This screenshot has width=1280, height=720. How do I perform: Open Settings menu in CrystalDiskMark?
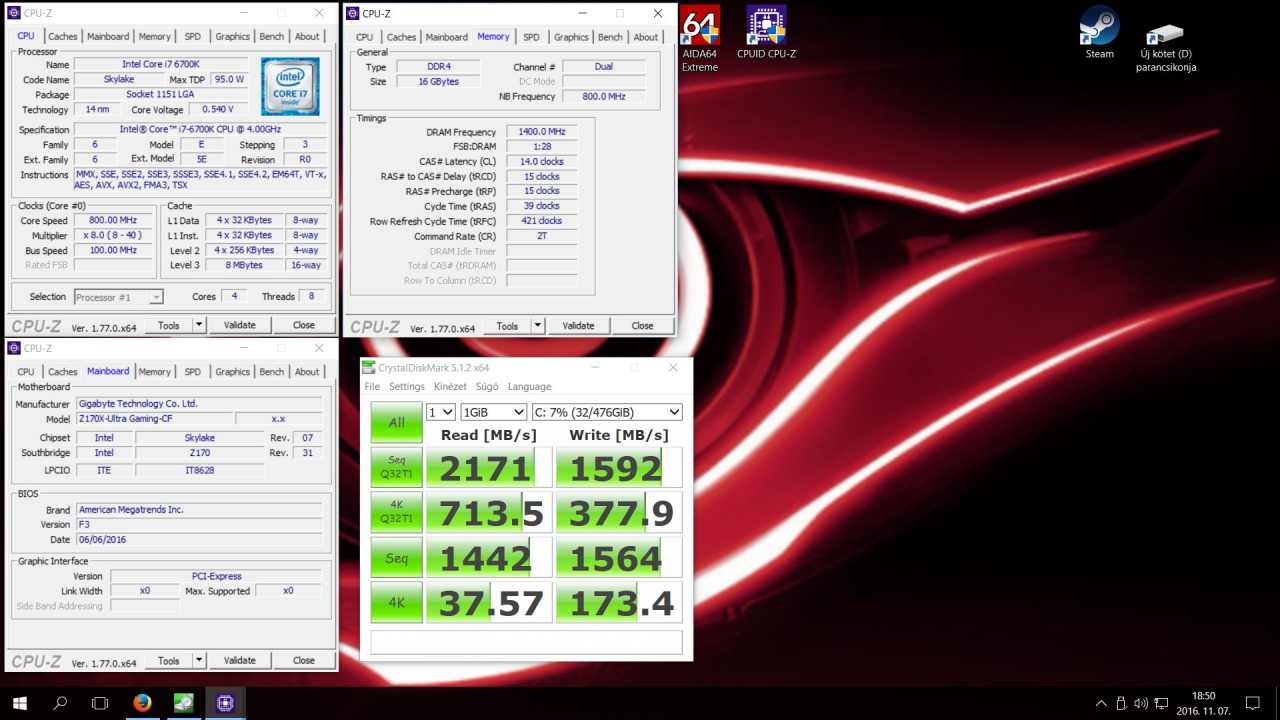pyautogui.click(x=407, y=386)
